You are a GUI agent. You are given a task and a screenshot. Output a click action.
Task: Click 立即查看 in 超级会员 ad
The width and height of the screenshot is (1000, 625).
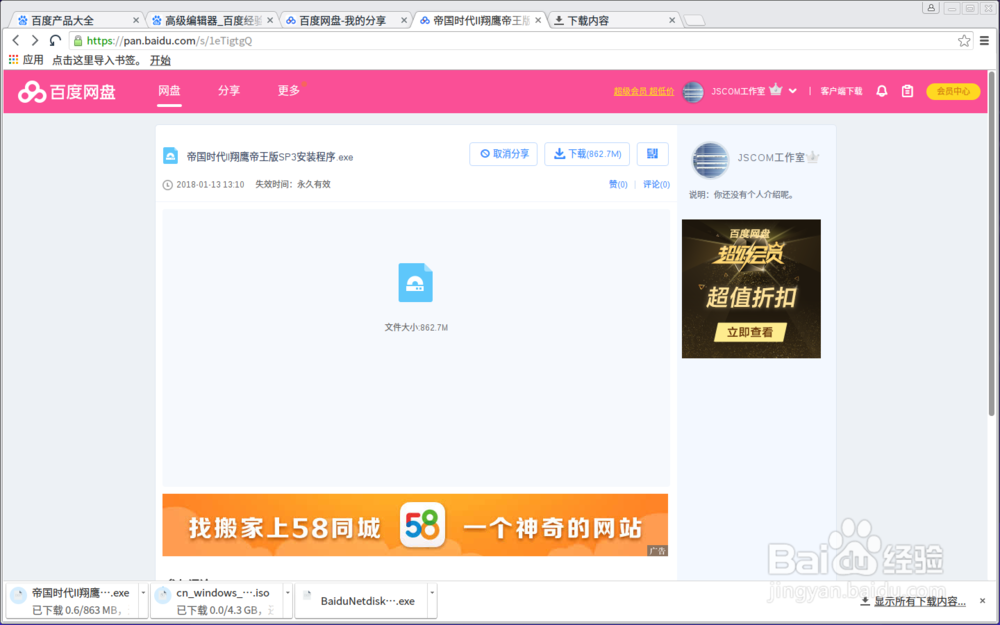[x=750, y=332]
